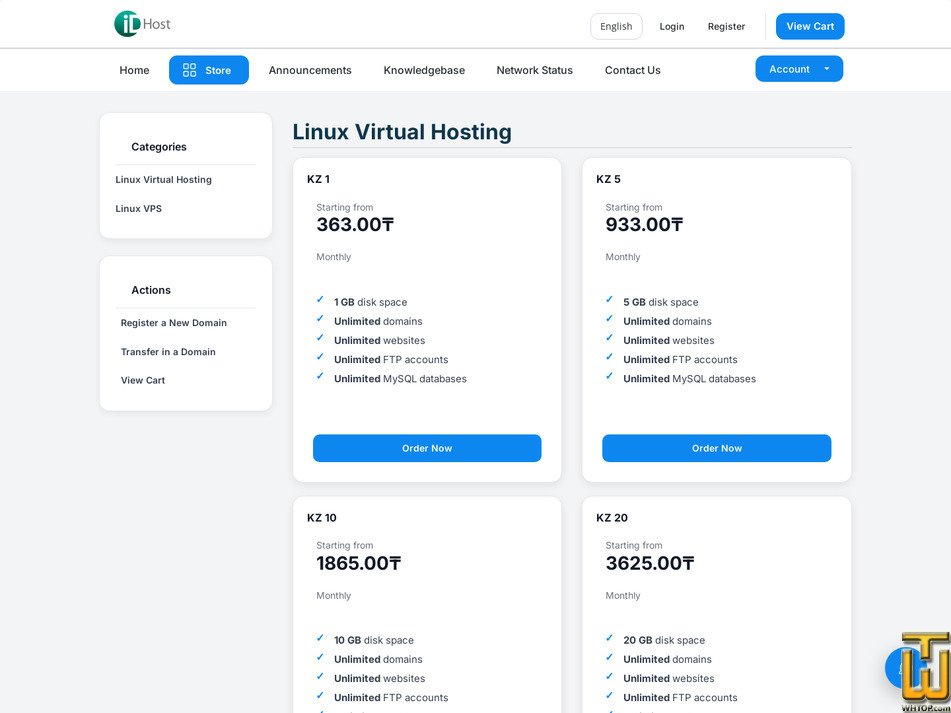
Task: Click Transfer in a Domain
Action: (x=168, y=352)
